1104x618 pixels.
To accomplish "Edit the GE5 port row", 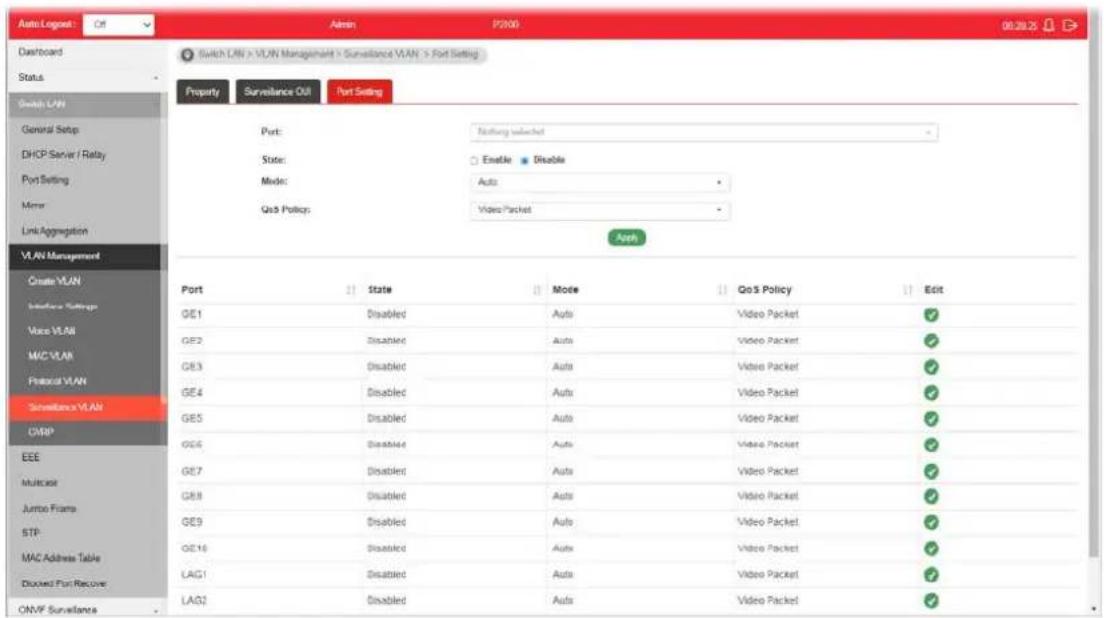I will (931, 419).
